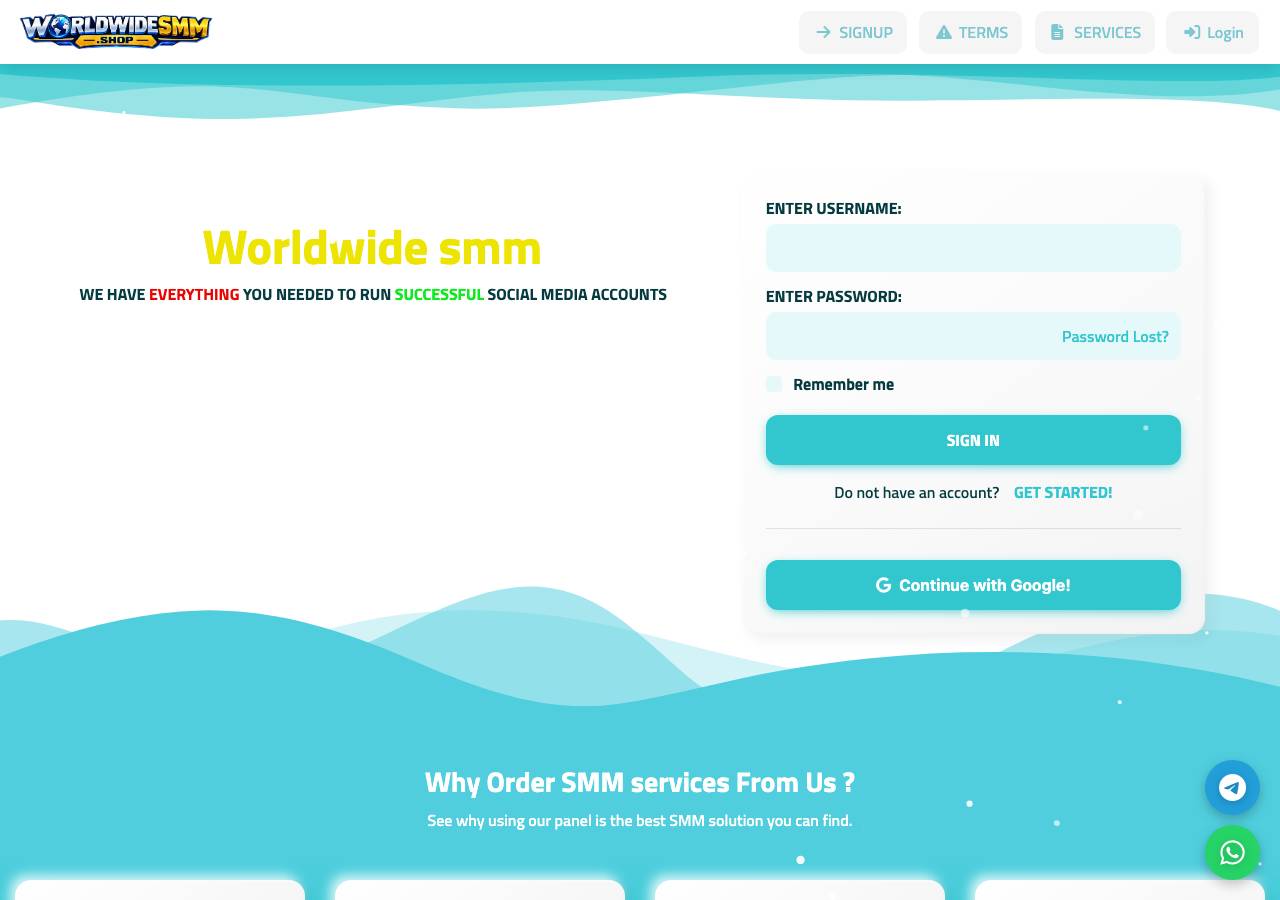Click the GET STARTED! link
Image resolution: width=1280 pixels, height=900 pixels.
pyautogui.click(x=1063, y=492)
